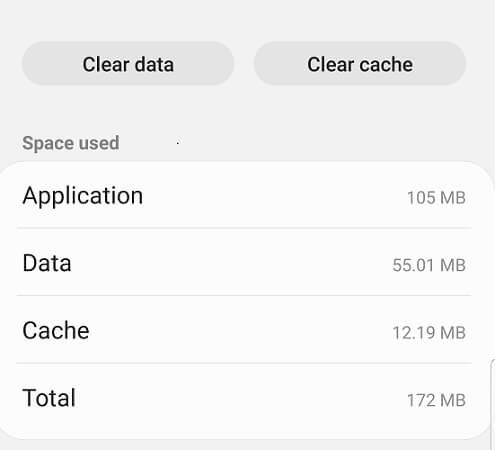The image size is (495, 450).
Task: Click empty space between Total and 172 MB
Action: 241,398
